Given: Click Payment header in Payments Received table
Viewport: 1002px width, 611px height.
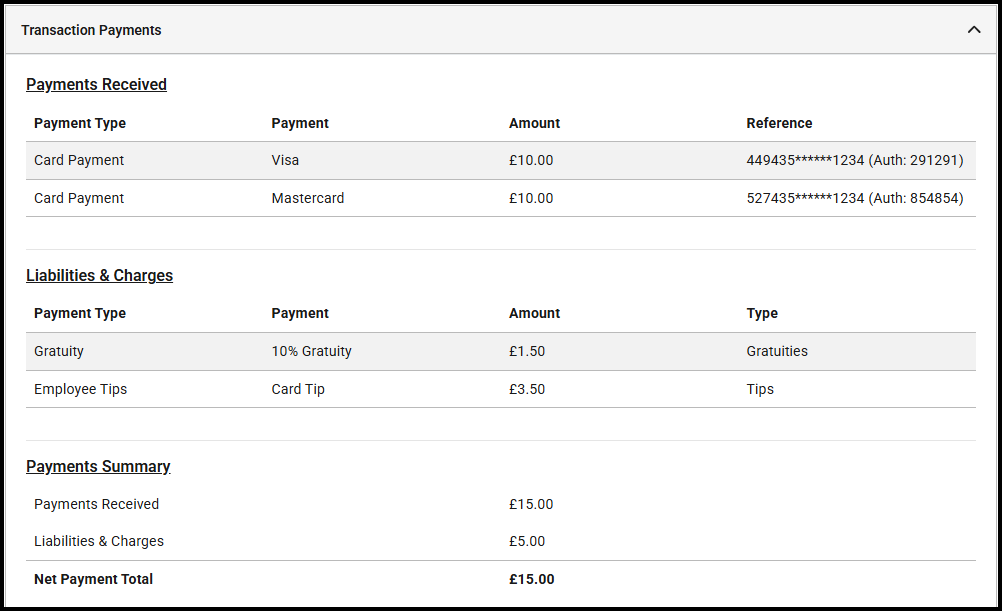Looking at the screenshot, I should click(300, 123).
